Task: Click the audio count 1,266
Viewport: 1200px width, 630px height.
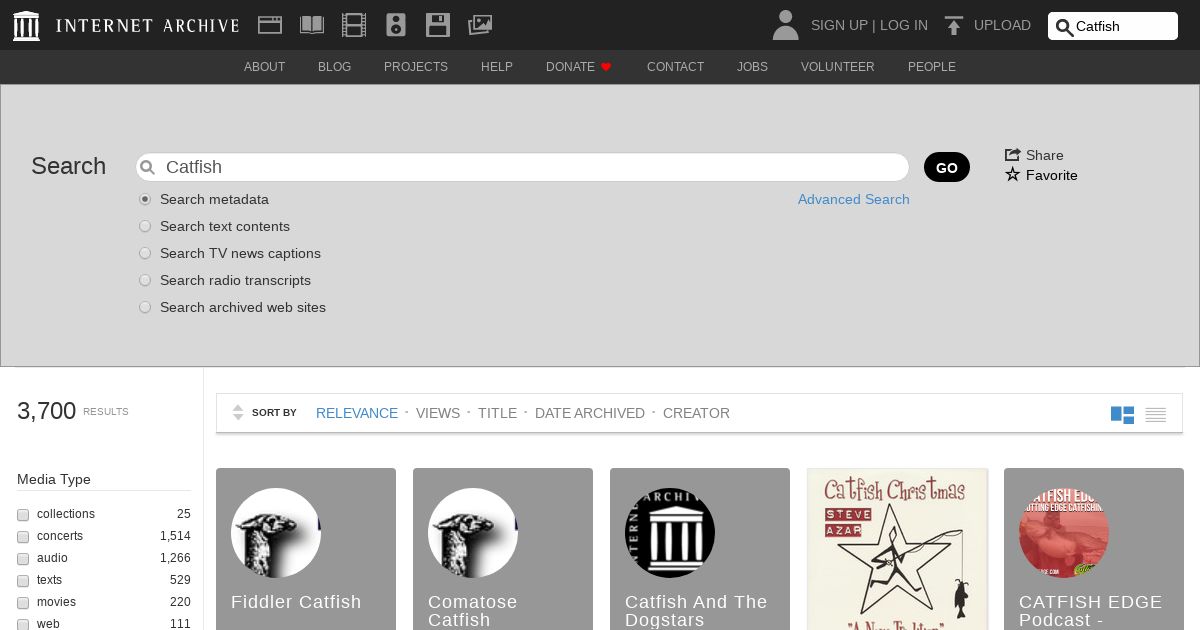Action: click(x=175, y=558)
